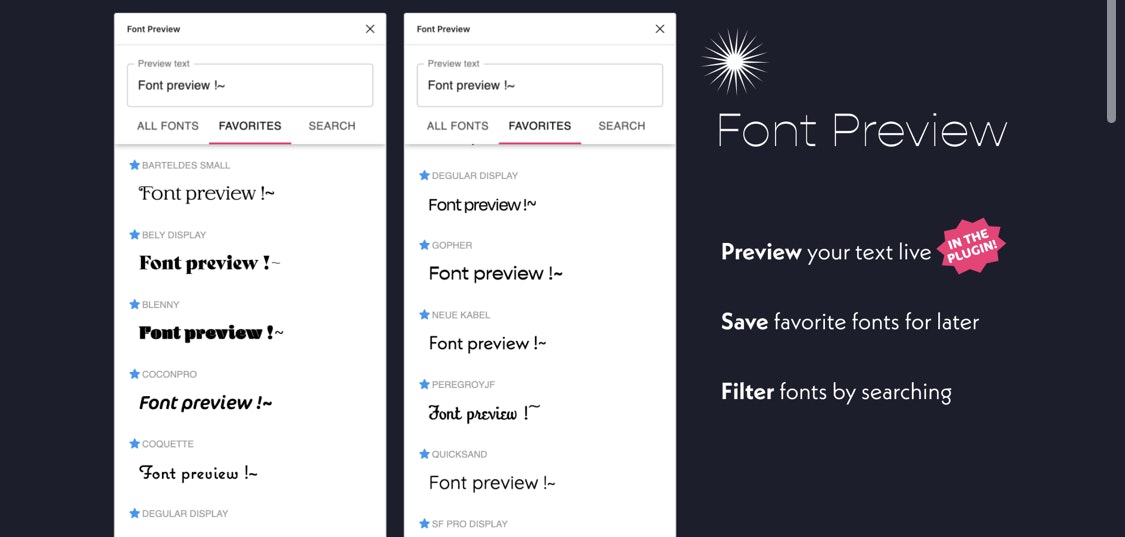Viewport: 1125px width, 537px height.
Task: Focus the right panel Preview text field
Action: click(x=540, y=85)
